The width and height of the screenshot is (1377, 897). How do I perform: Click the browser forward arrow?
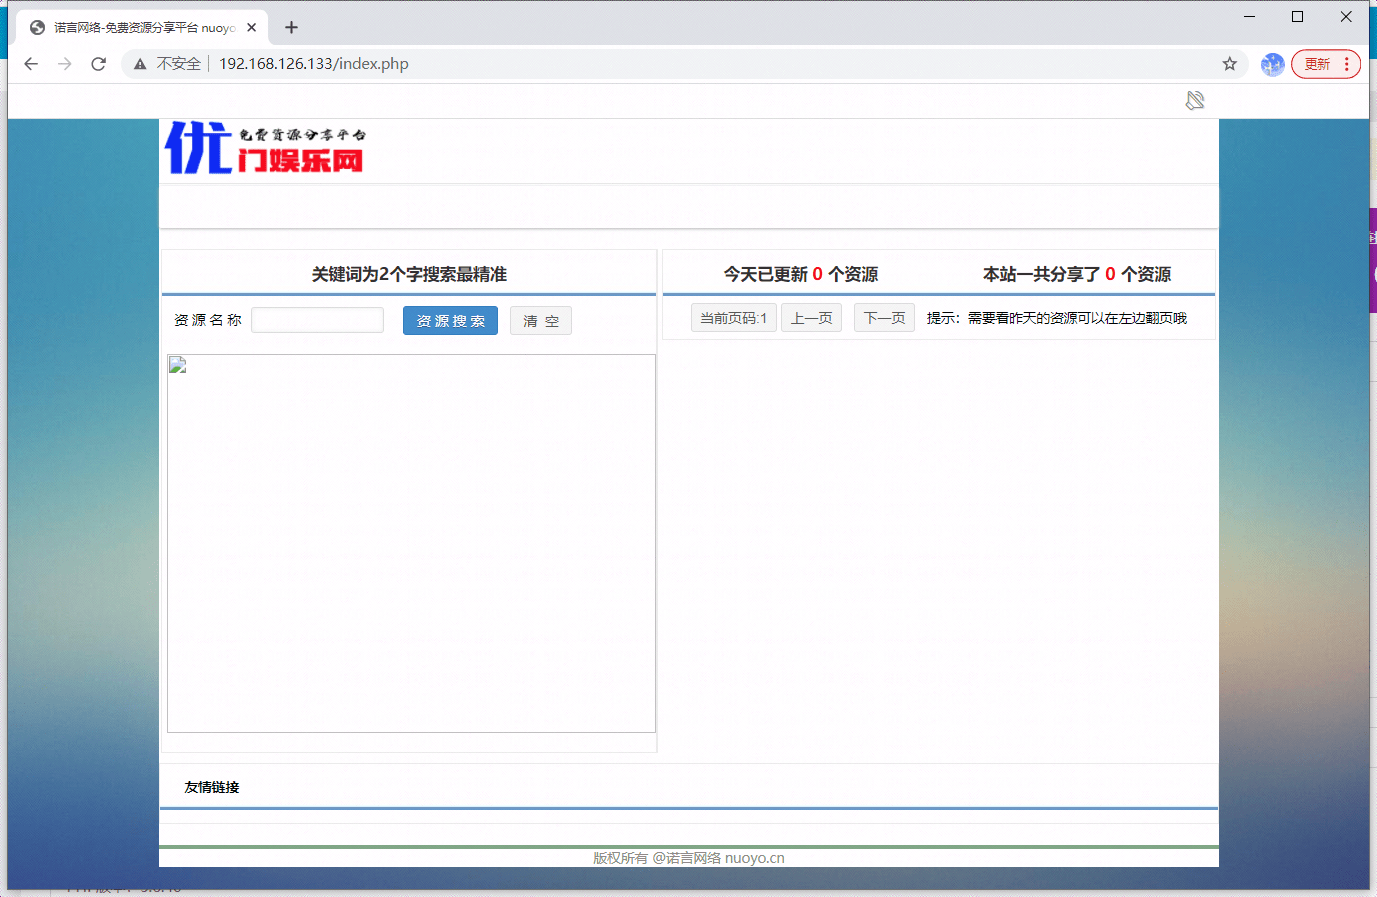65,64
